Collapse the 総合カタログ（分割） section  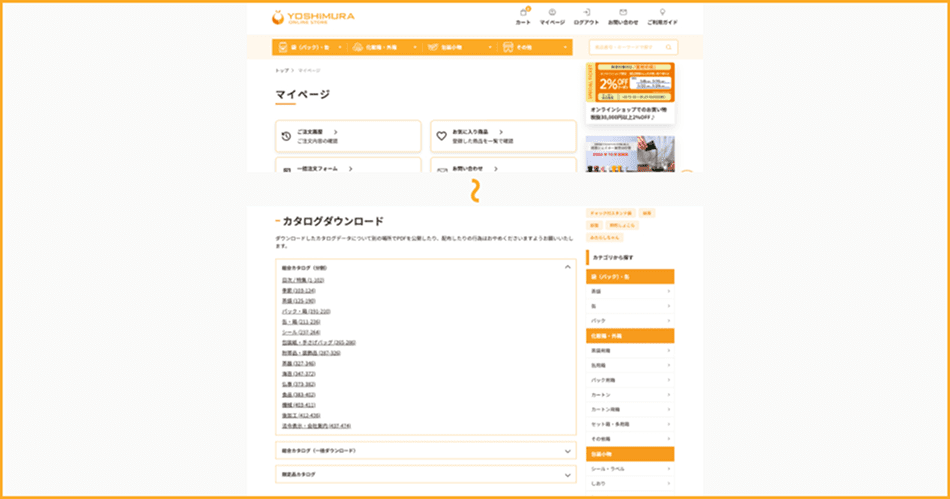click(568, 268)
